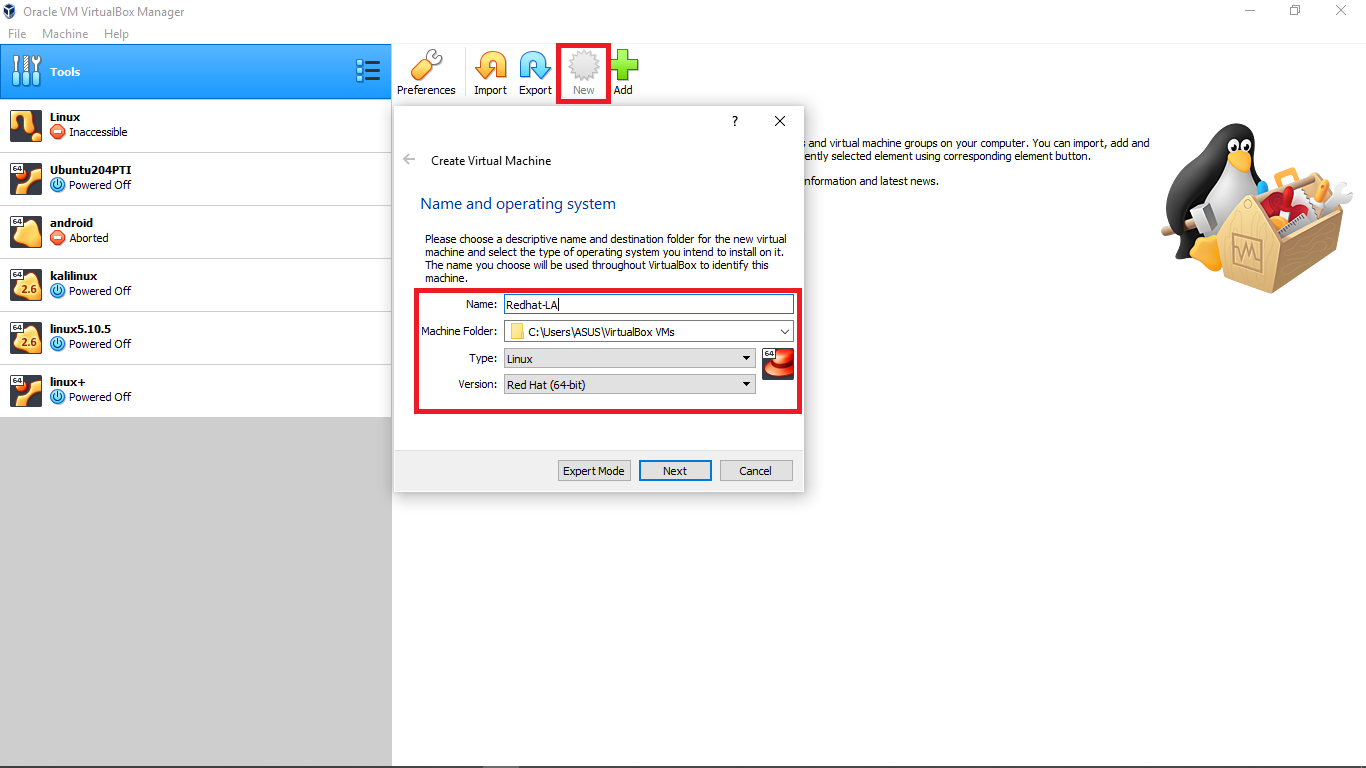The width and height of the screenshot is (1366, 768).
Task: Open the File menu
Action: (17, 34)
